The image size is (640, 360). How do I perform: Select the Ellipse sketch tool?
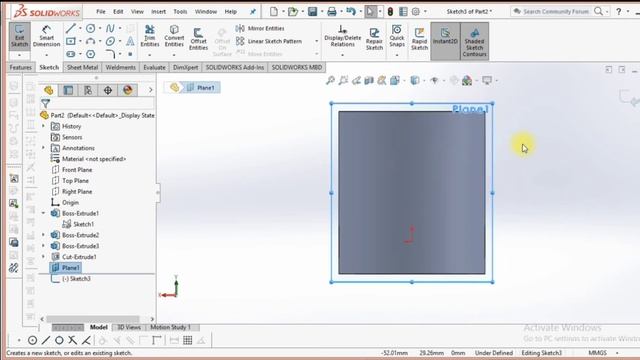pyautogui.click(x=110, y=41)
